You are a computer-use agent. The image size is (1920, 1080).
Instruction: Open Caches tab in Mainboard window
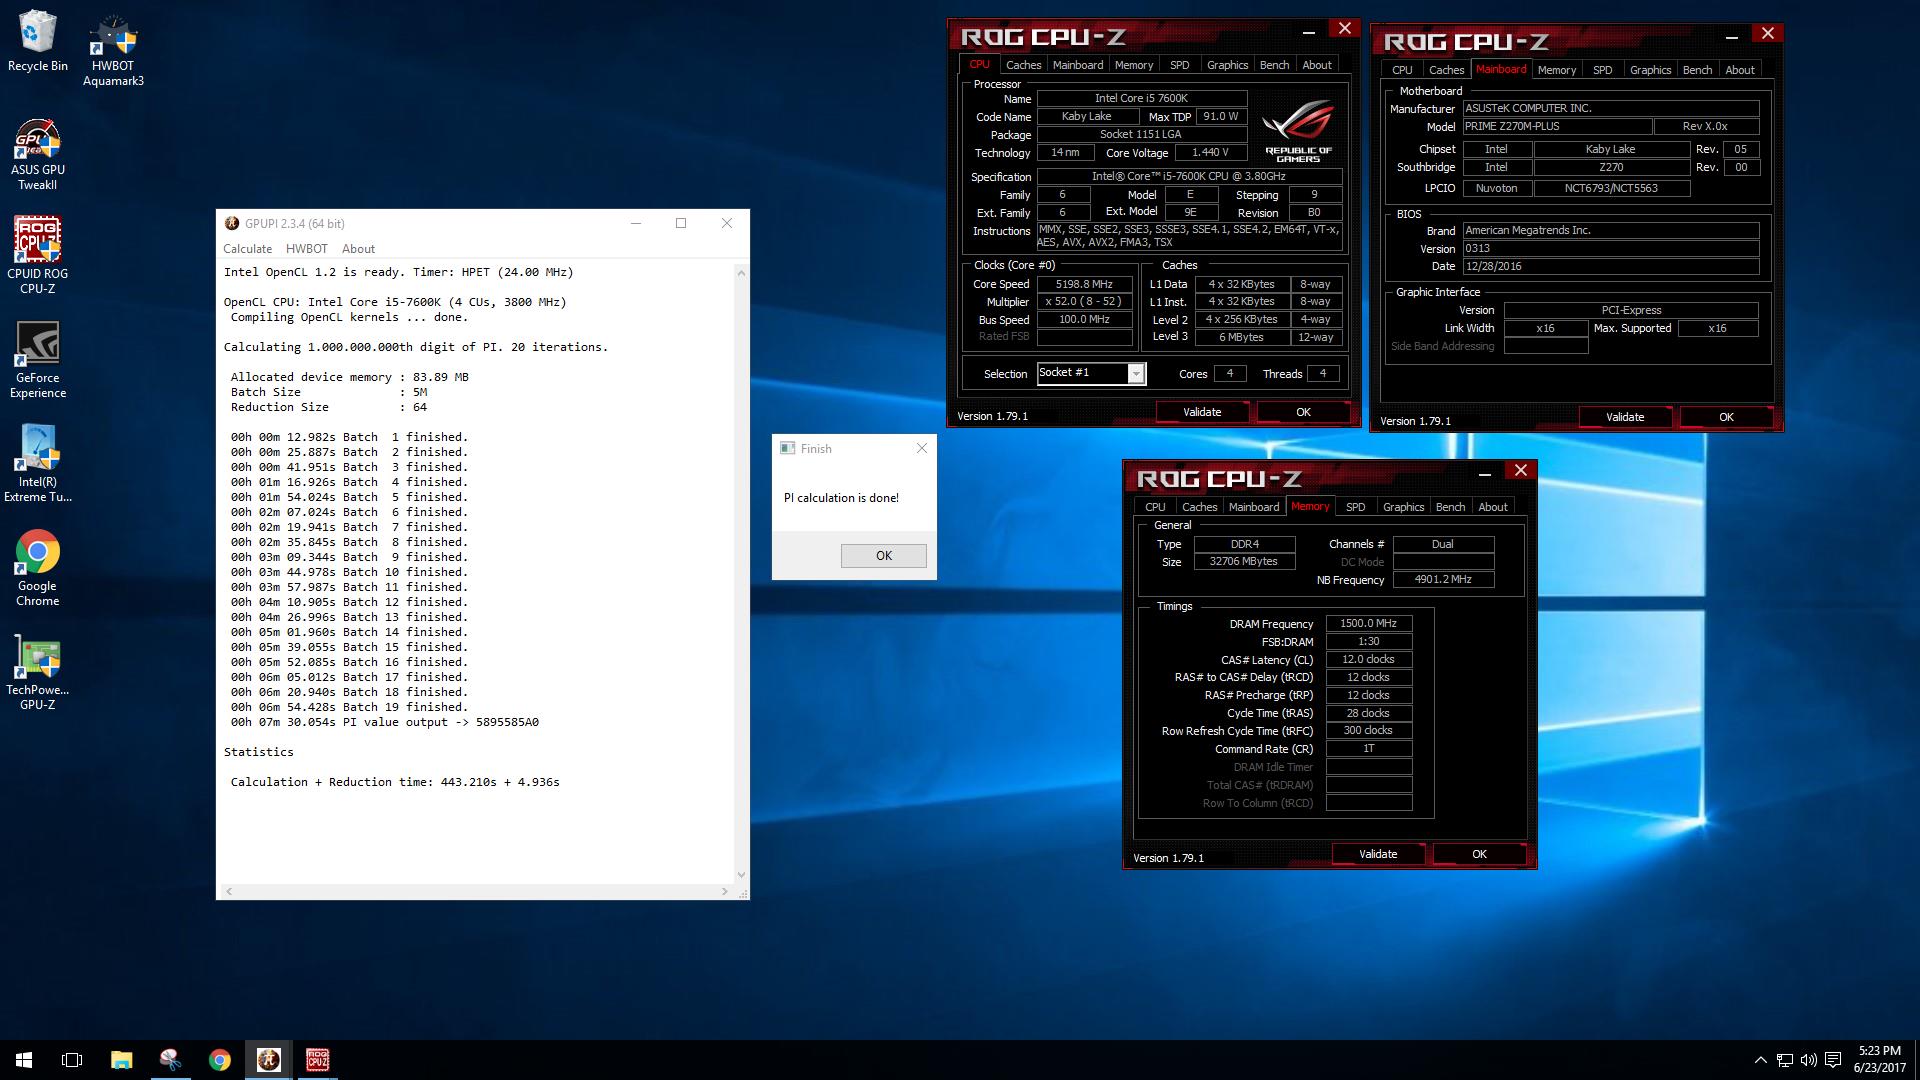[x=1446, y=70]
